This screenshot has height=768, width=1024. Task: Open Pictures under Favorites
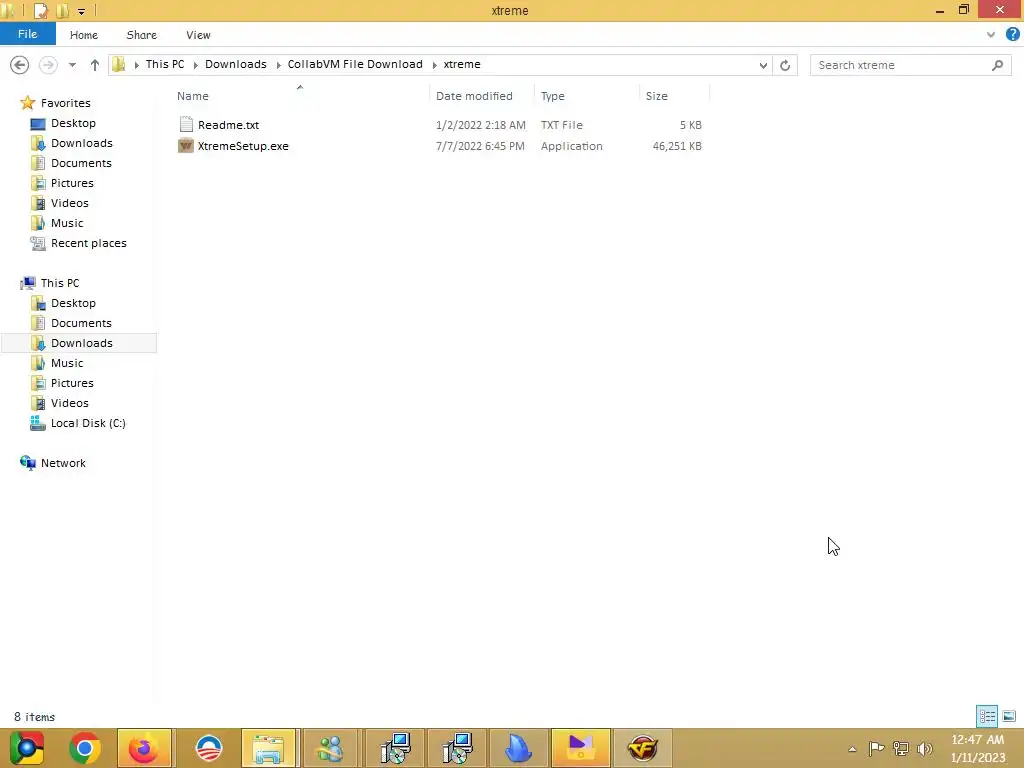[72, 183]
